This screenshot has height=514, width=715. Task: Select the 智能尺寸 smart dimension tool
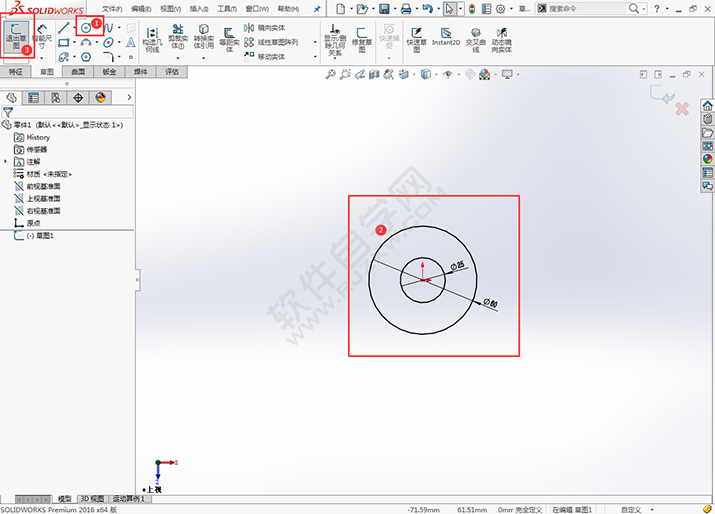click(42, 36)
